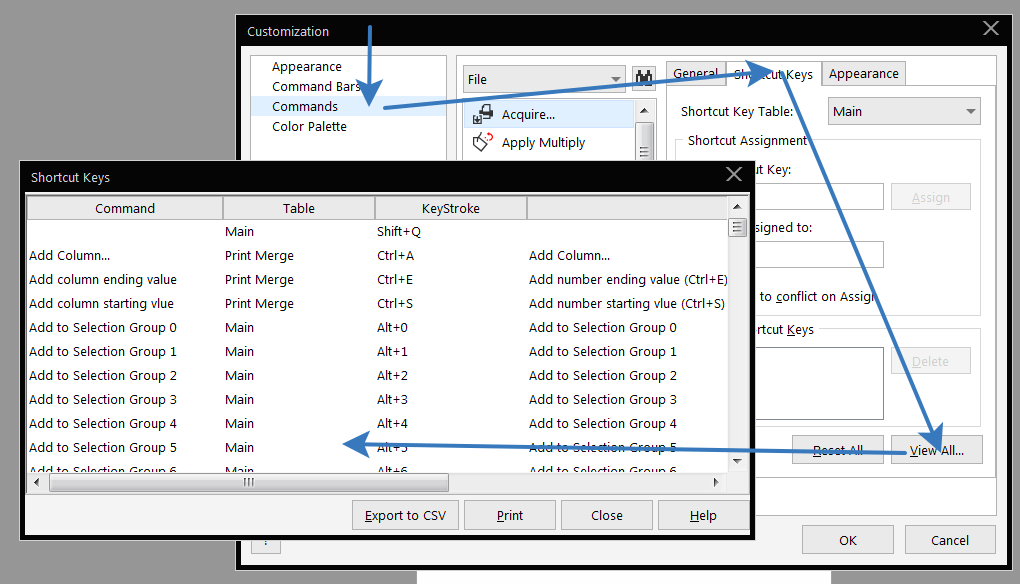Select the 'Add Column...' command row
The height and width of the screenshot is (584, 1020).
point(70,256)
